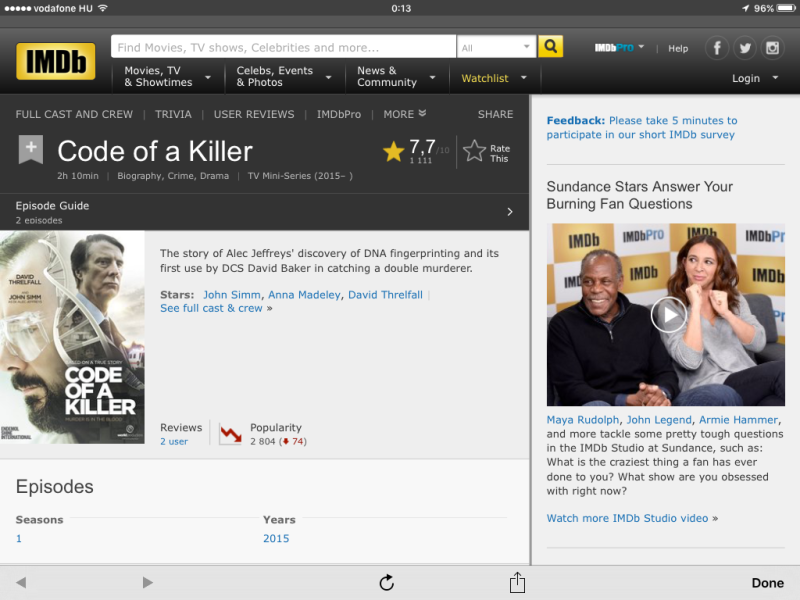Open Maya Rudolph's page

pyautogui.click(x=582, y=420)
